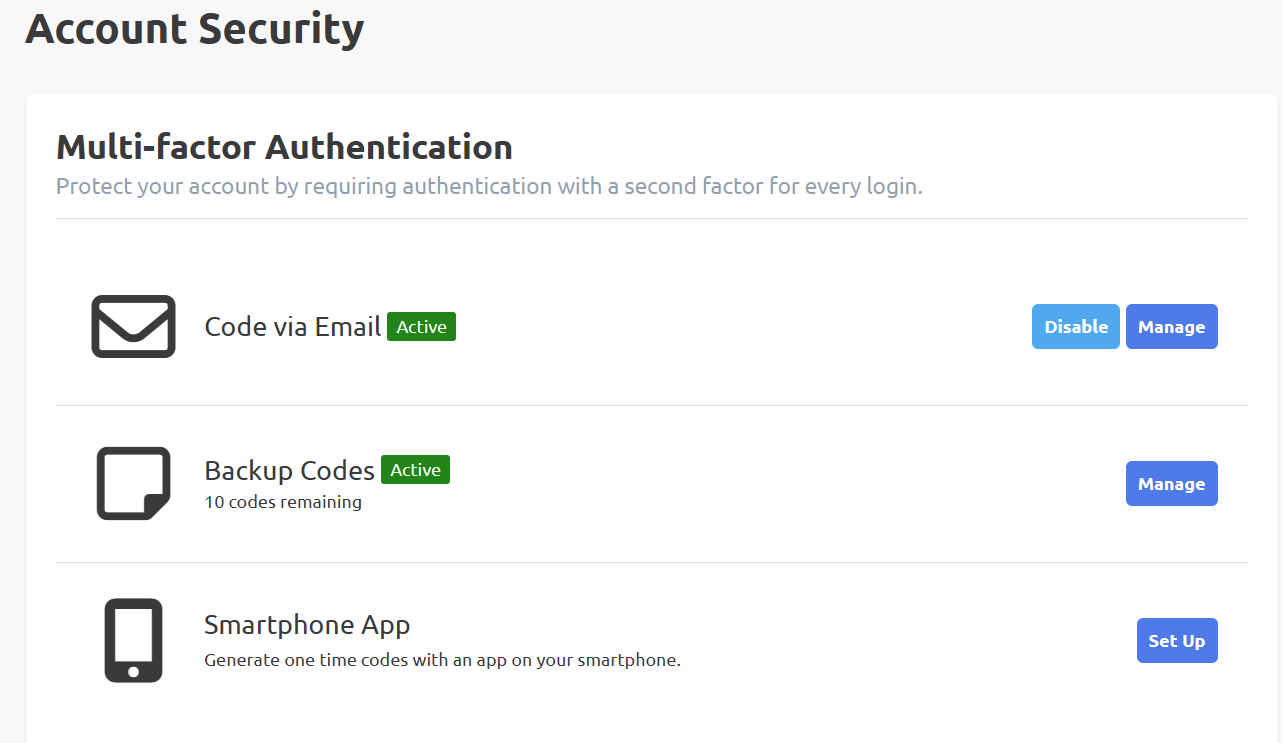Screen dimensions: 1283x743
Task: Disable the Code via Email method
Action: coord(1075,327)
